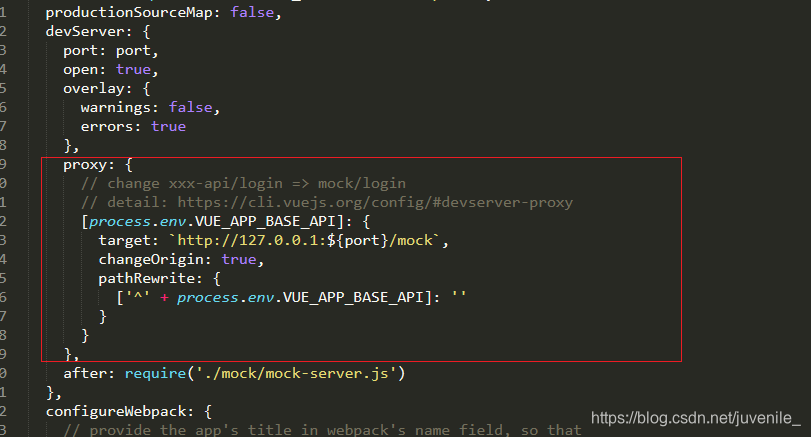
Task: Click the pathRewrite key
Action: 146,278
